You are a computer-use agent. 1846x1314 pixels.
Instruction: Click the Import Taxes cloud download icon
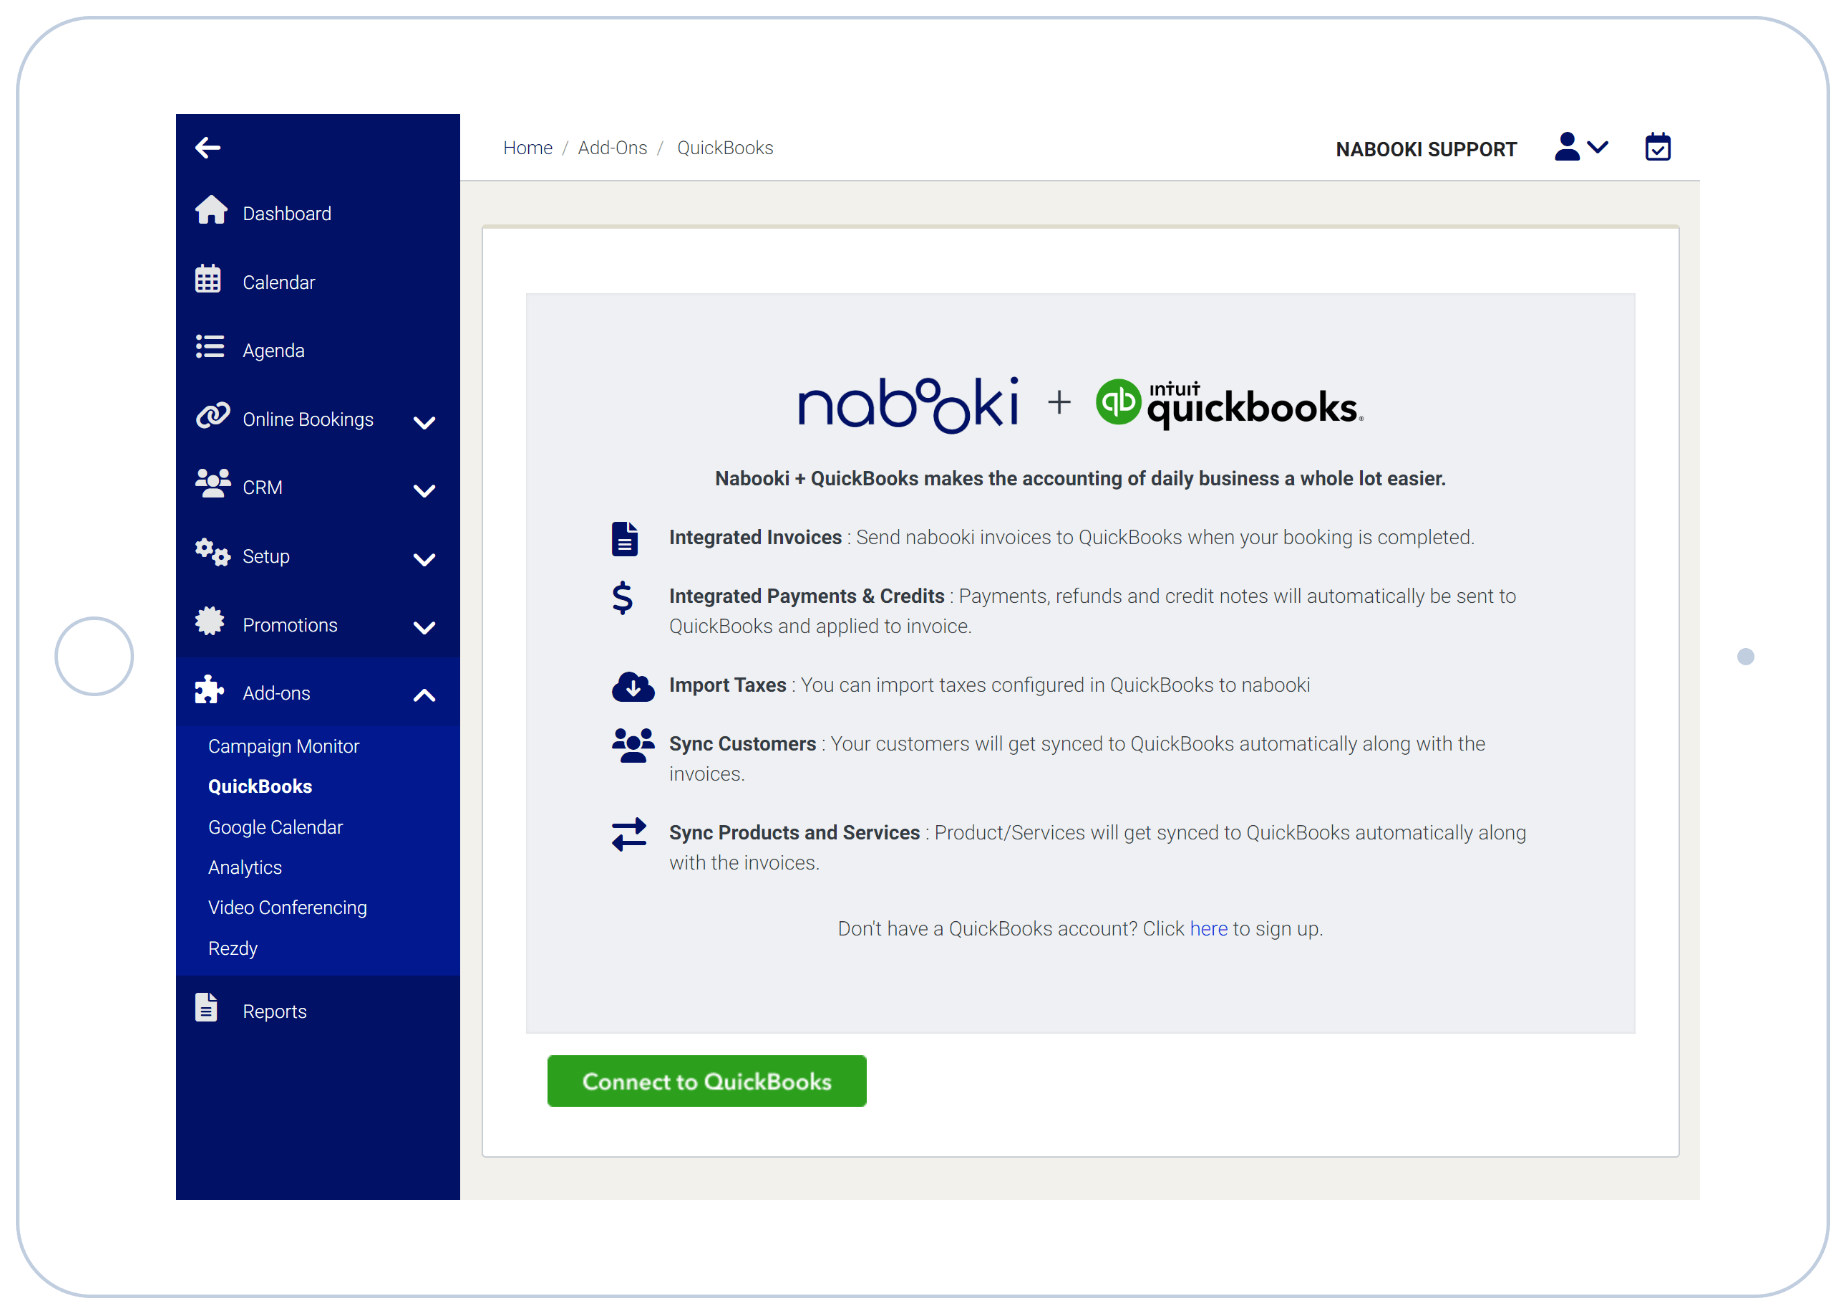click(x=633, y=686)
